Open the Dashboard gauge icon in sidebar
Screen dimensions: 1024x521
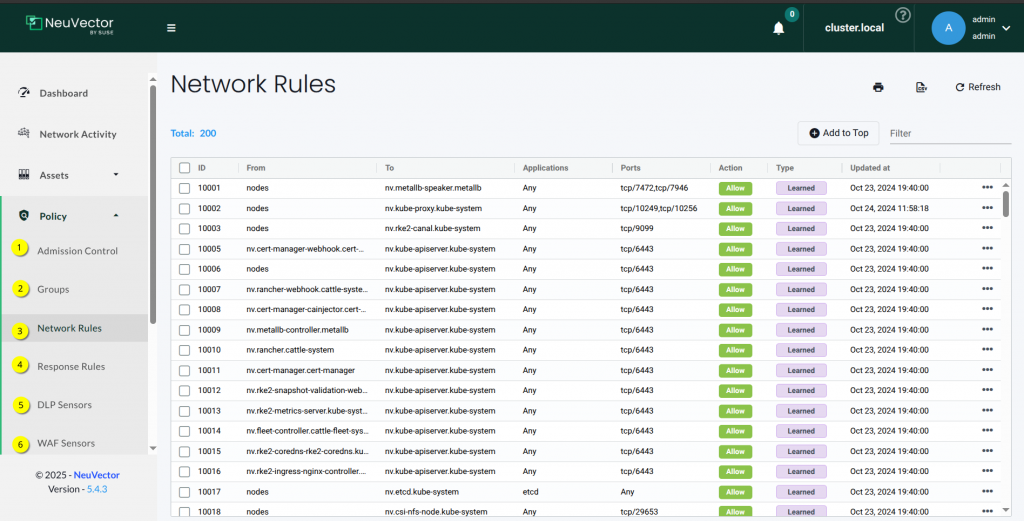click(25, 93)
